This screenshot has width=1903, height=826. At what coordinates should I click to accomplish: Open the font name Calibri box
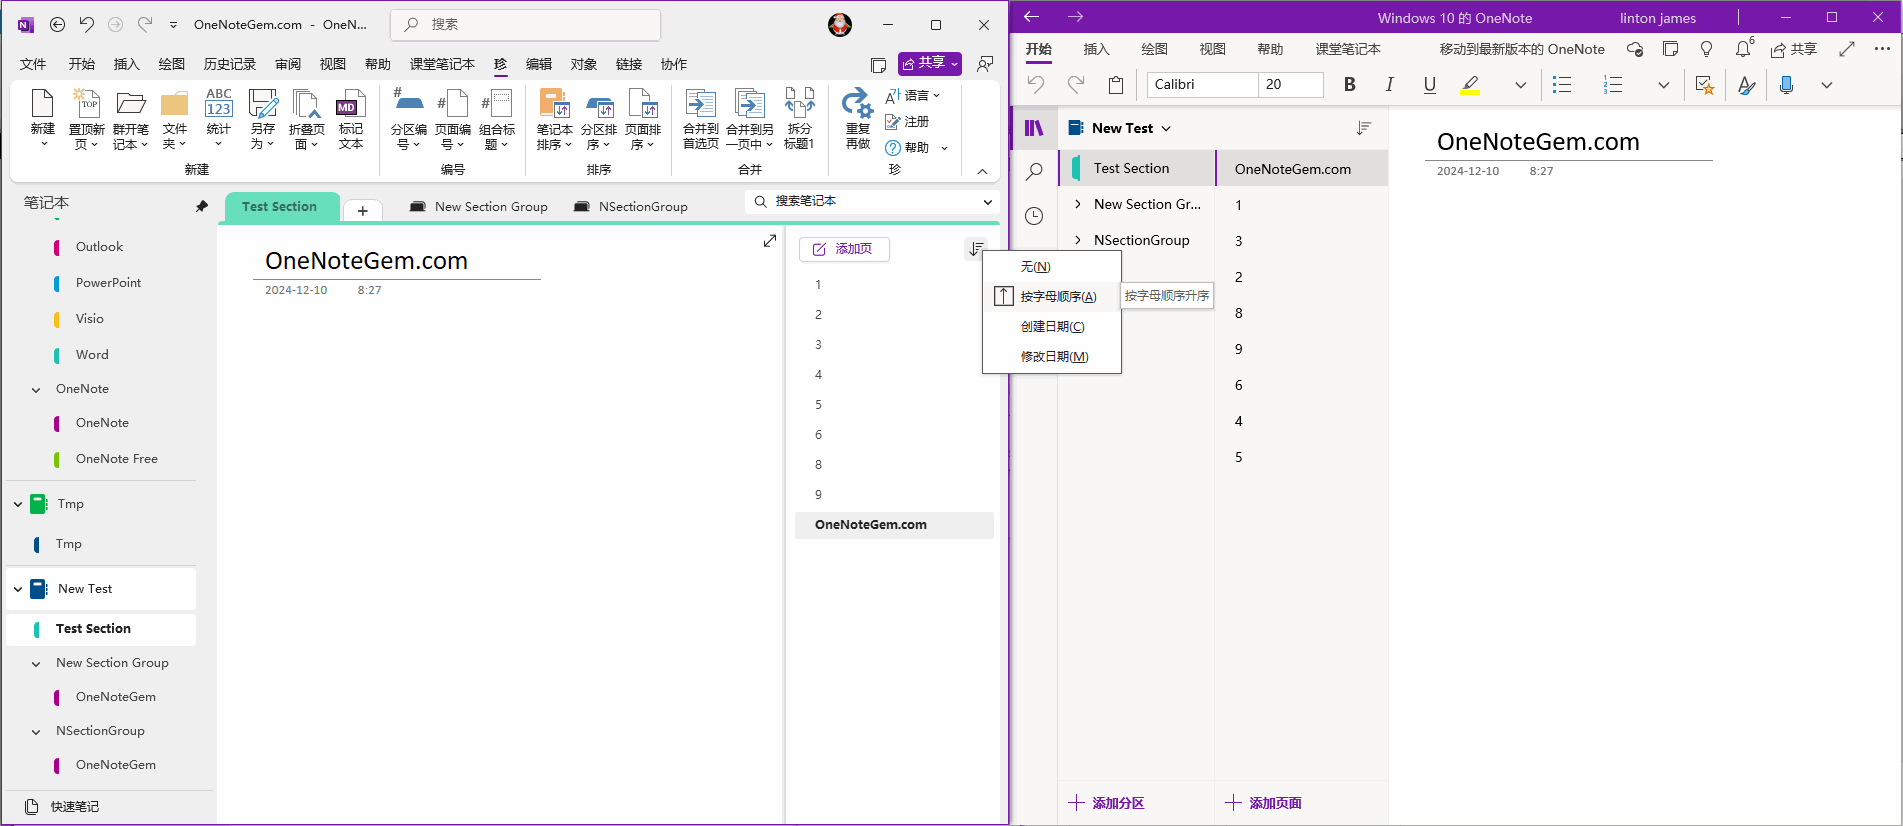pos(1202,85)
